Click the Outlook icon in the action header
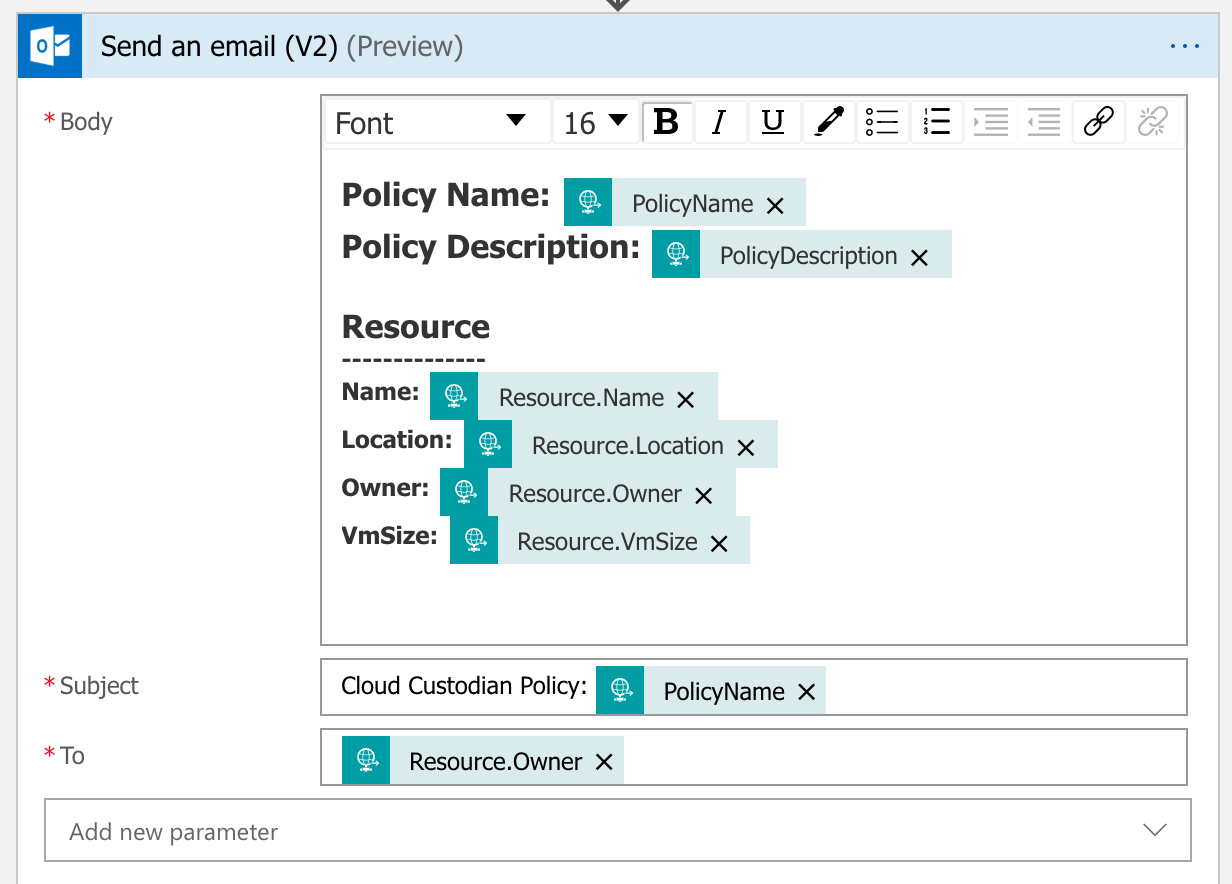Screen dimensions: 1232x884 point(49,47)
